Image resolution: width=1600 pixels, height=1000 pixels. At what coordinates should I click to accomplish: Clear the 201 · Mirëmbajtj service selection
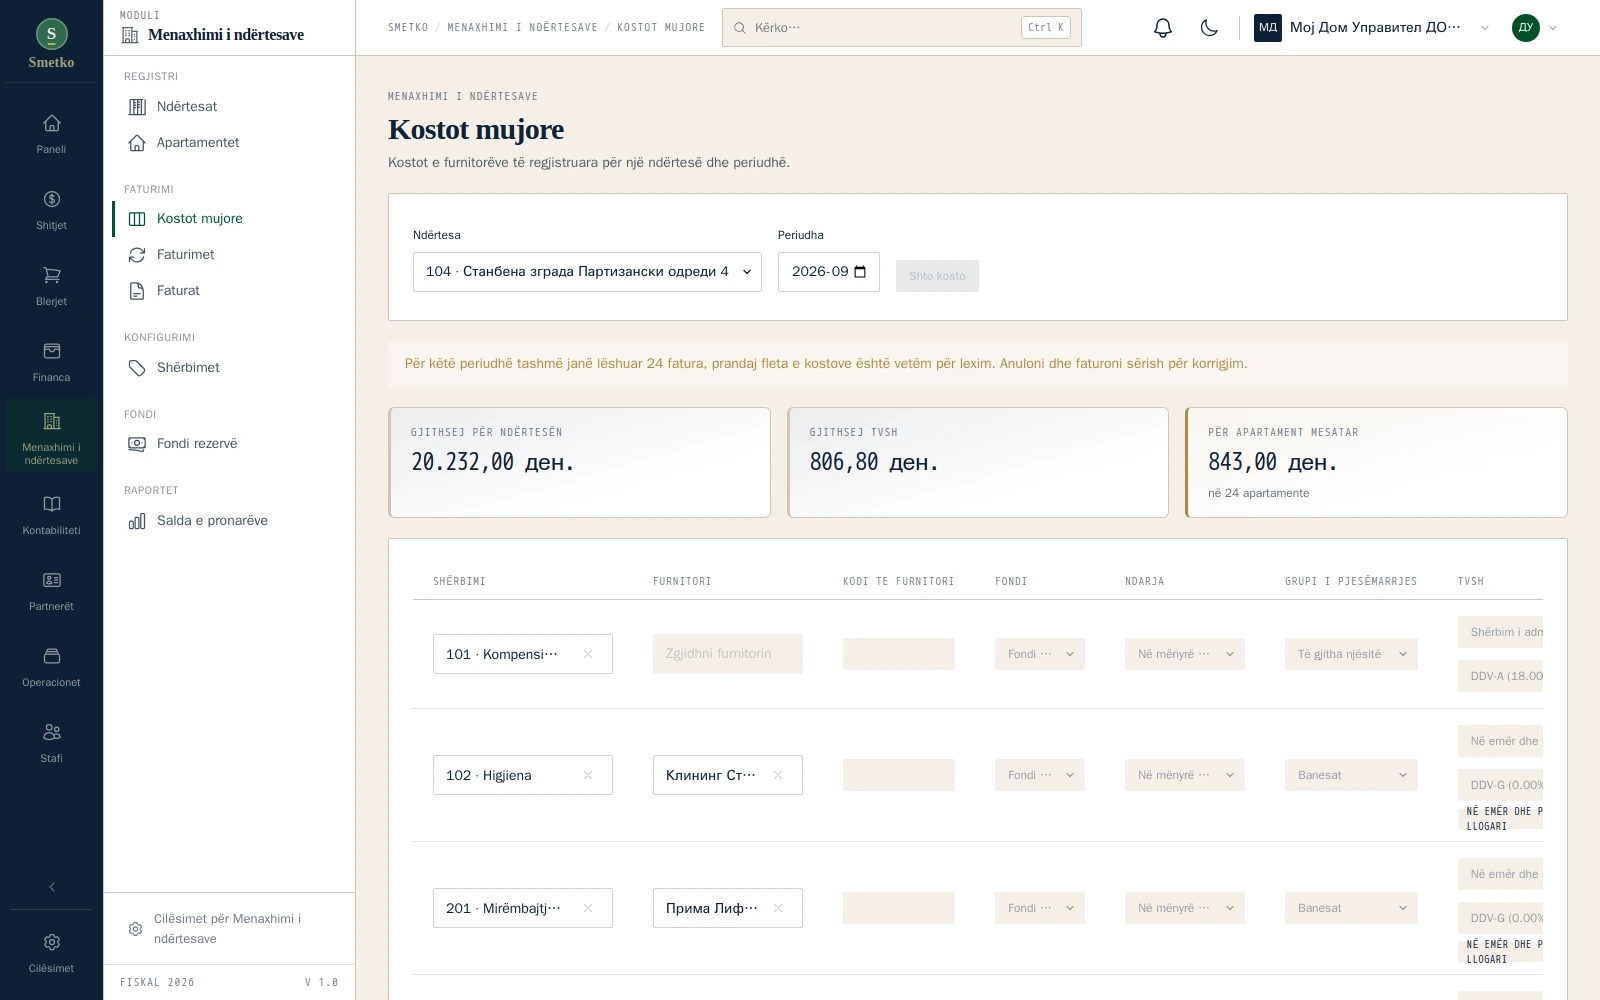tap(588, 908)
